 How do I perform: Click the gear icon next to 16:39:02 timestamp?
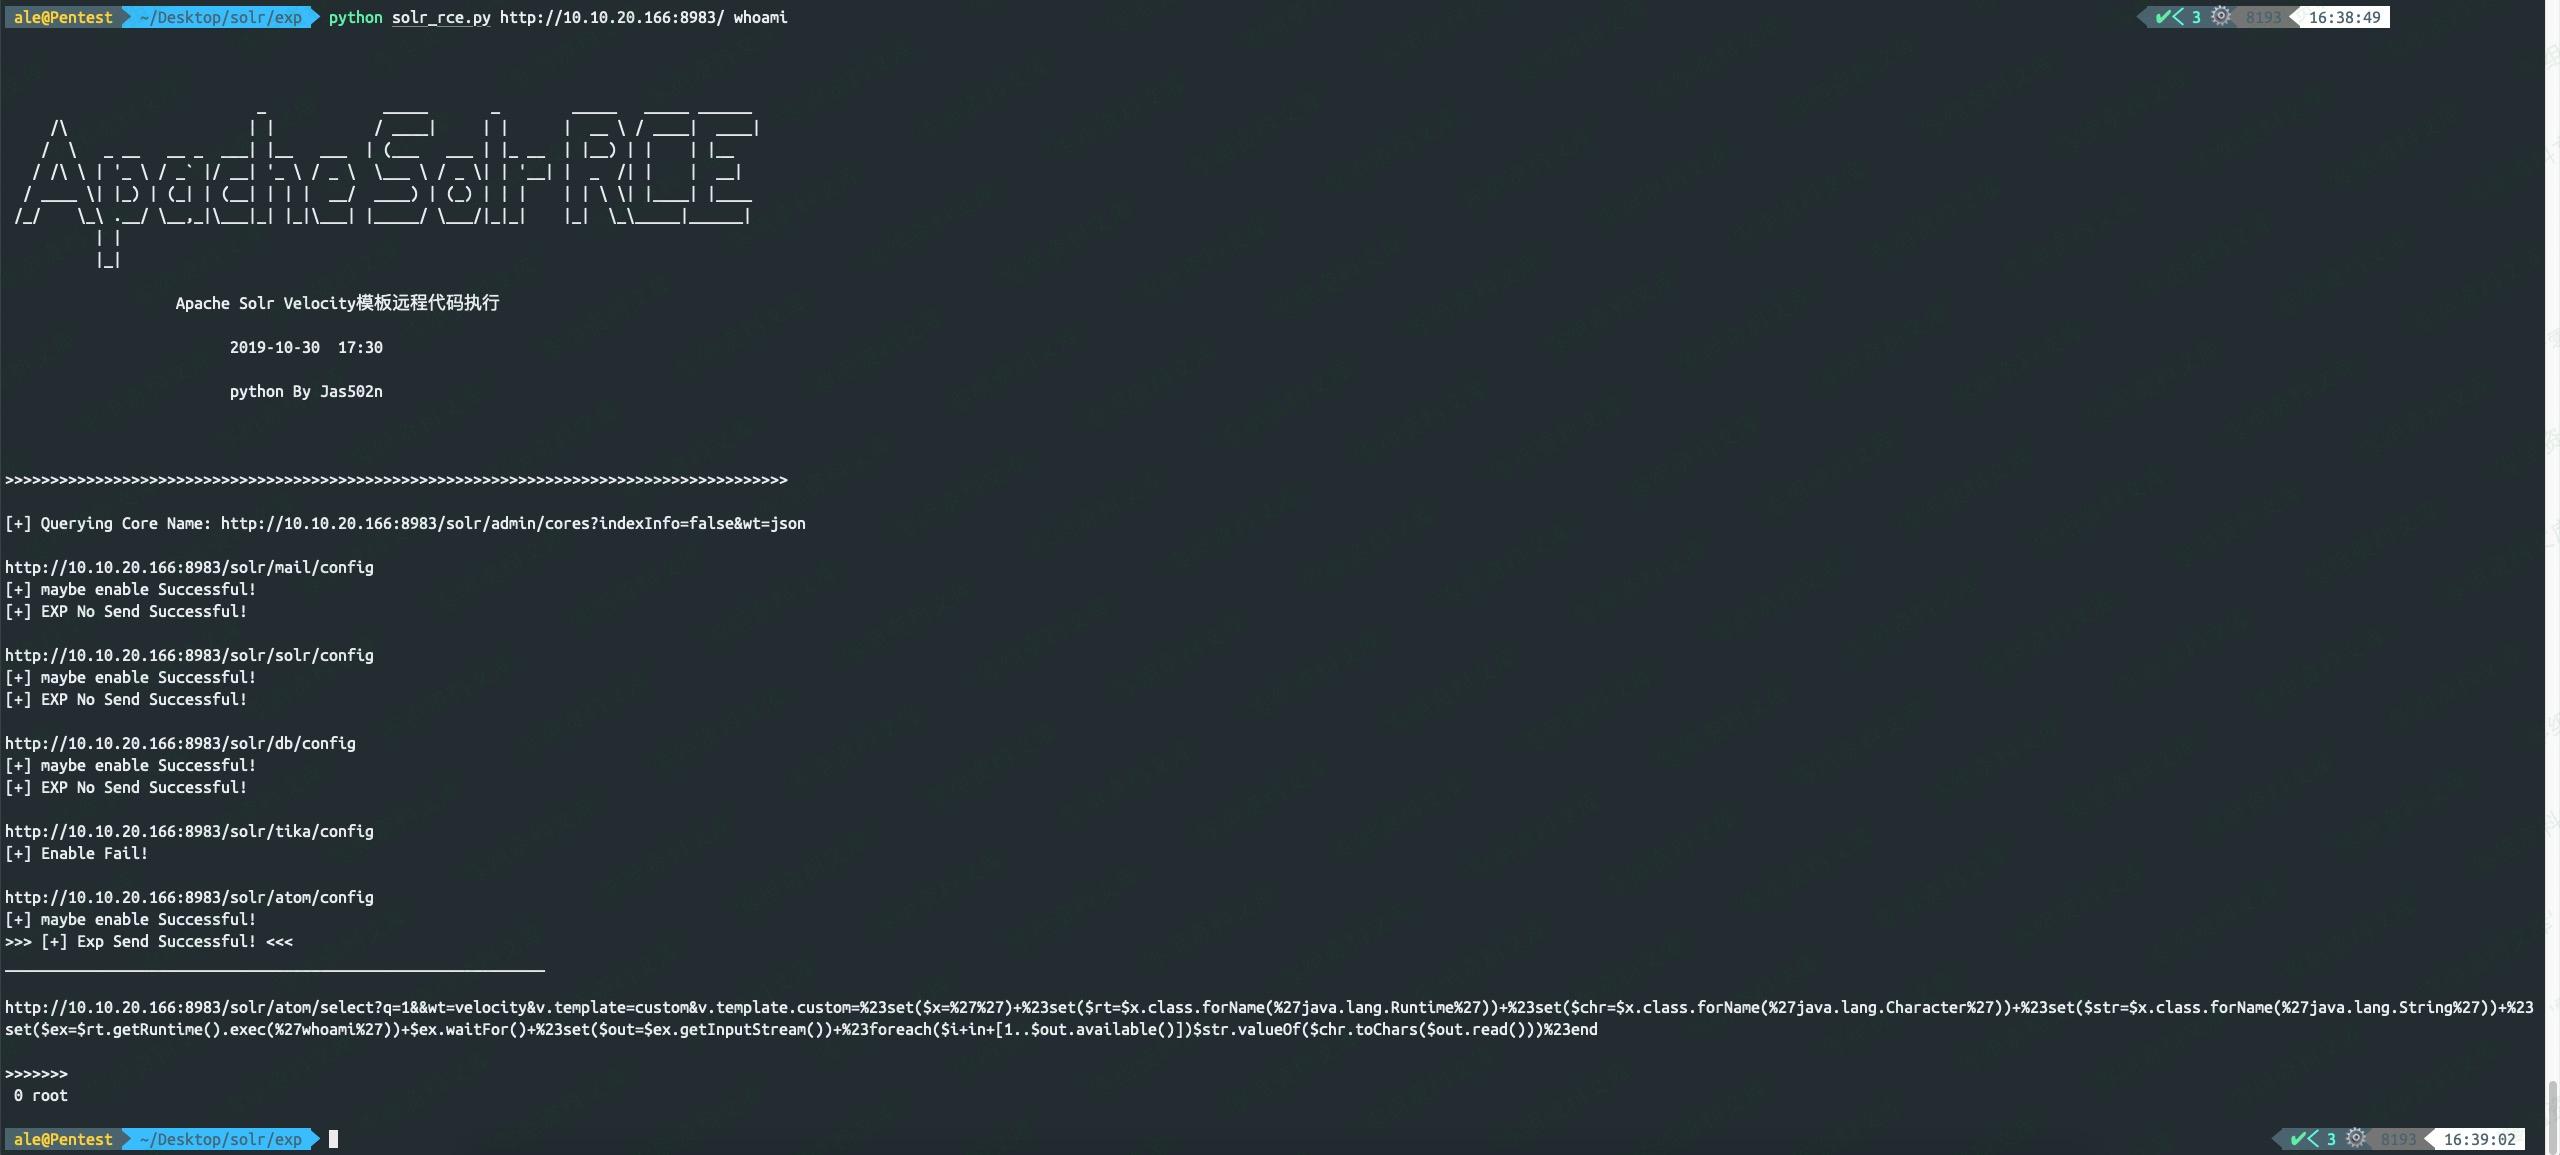coord(2356,1139)
